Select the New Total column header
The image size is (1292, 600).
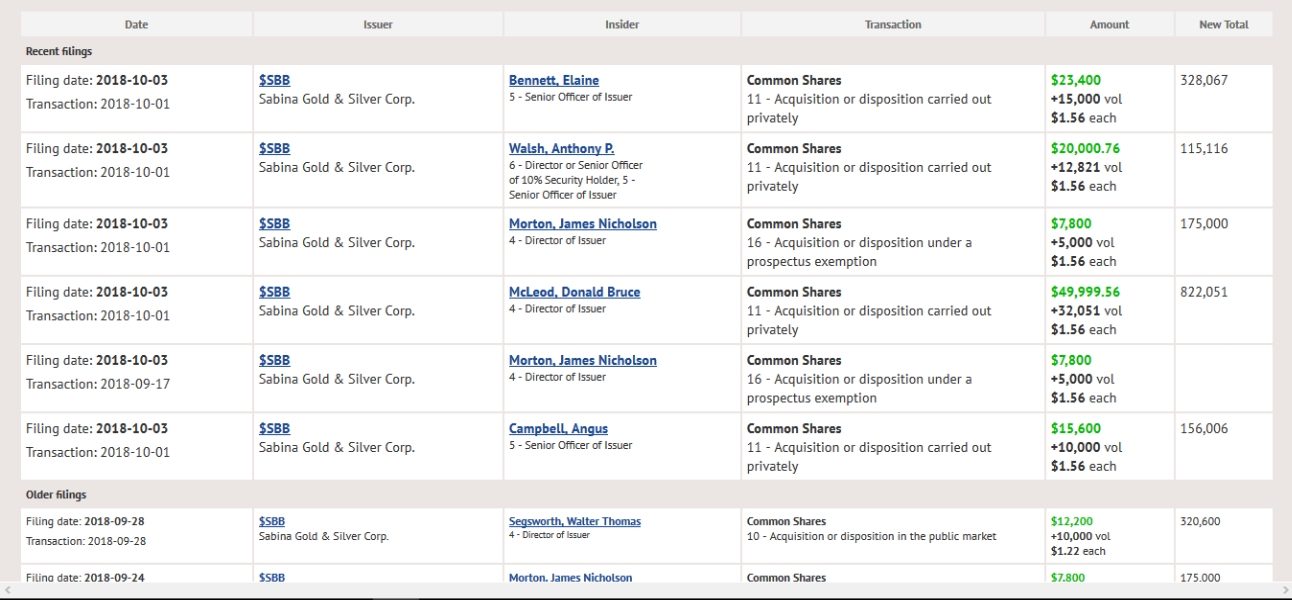1223,24
